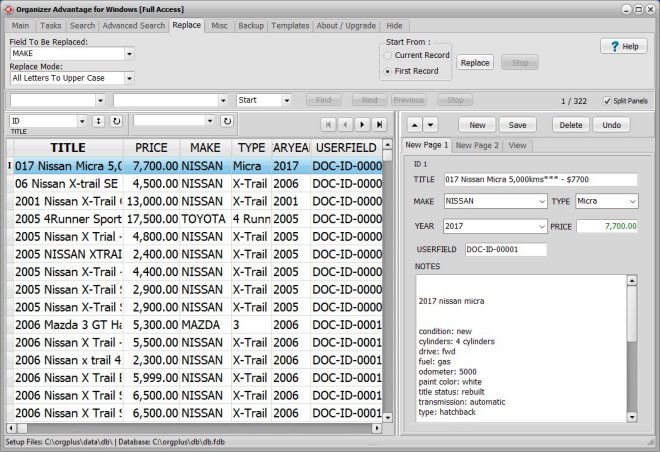Click the TITLE column header

tap(68, 148)
